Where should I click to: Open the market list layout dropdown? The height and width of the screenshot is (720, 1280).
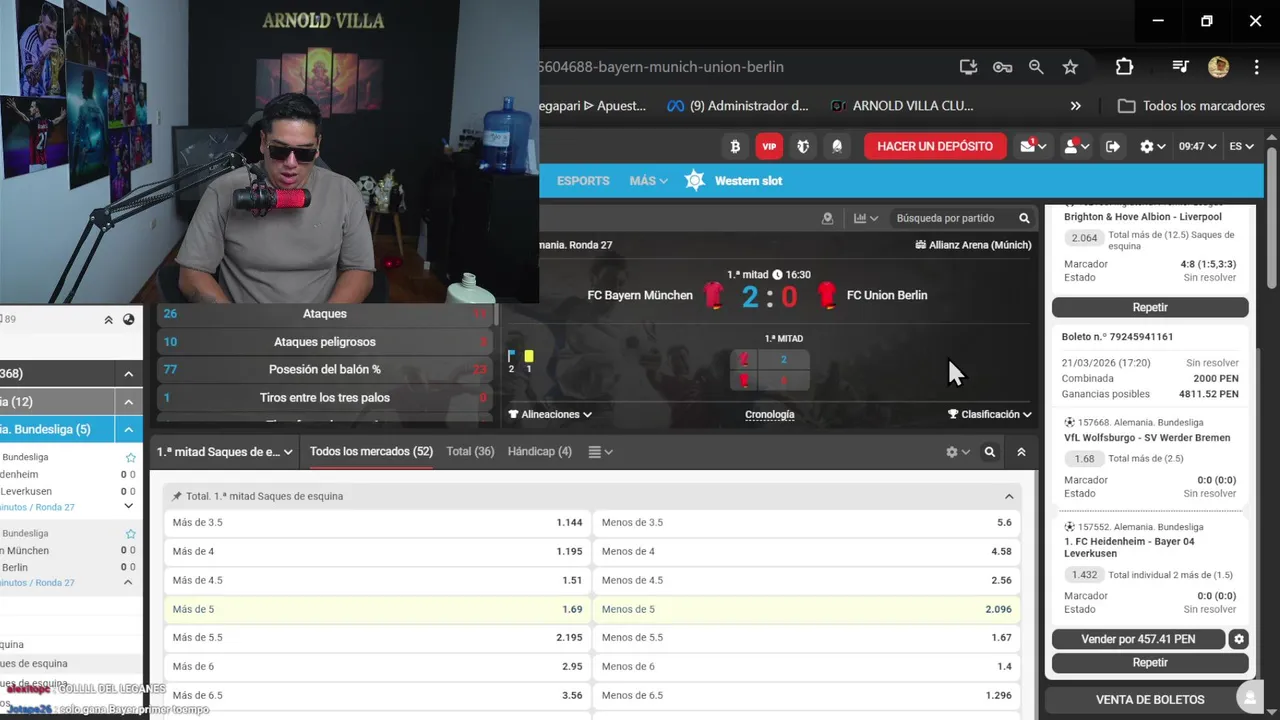pyautogui.click(x=600, y=452)
